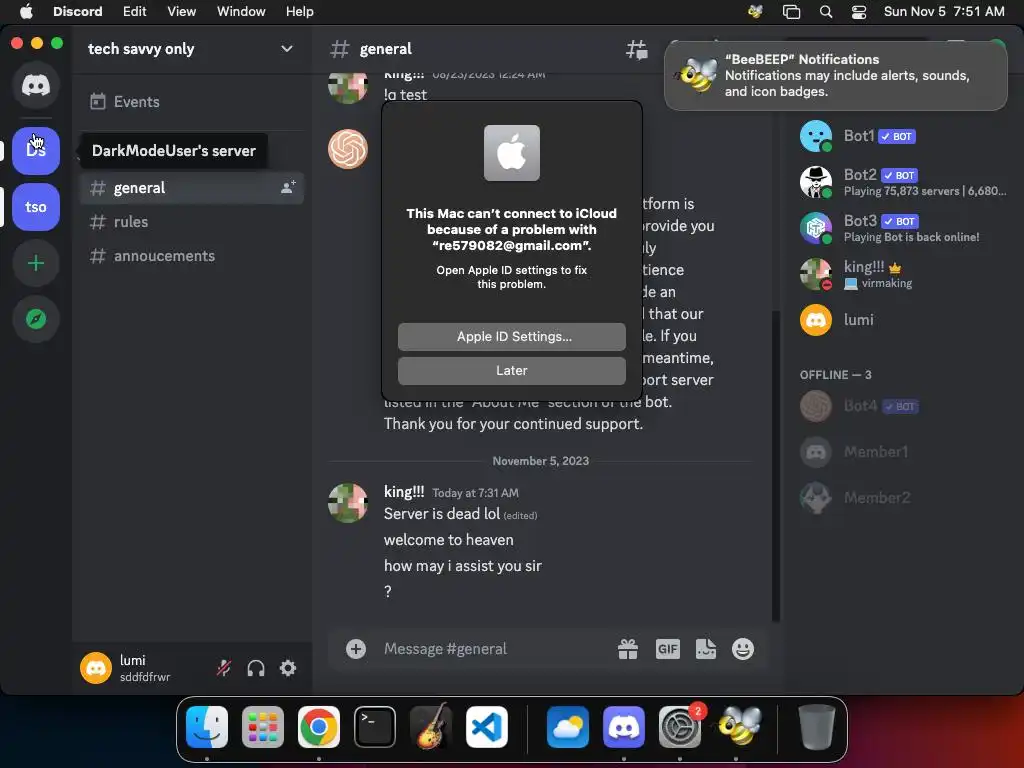1024x768 pixels.
Task: Open Trash in the Dock
Action: coord(816,727)
